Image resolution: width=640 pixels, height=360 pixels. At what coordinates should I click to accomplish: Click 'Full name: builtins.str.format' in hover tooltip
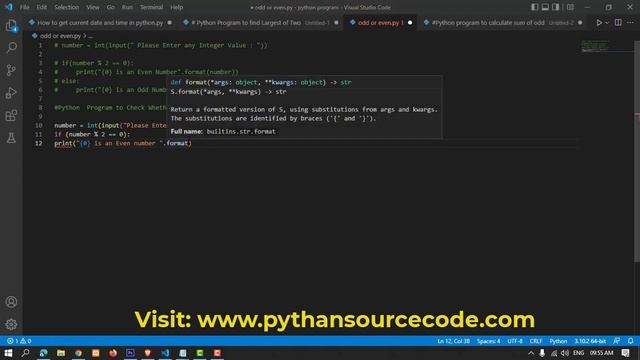(223, 131)
